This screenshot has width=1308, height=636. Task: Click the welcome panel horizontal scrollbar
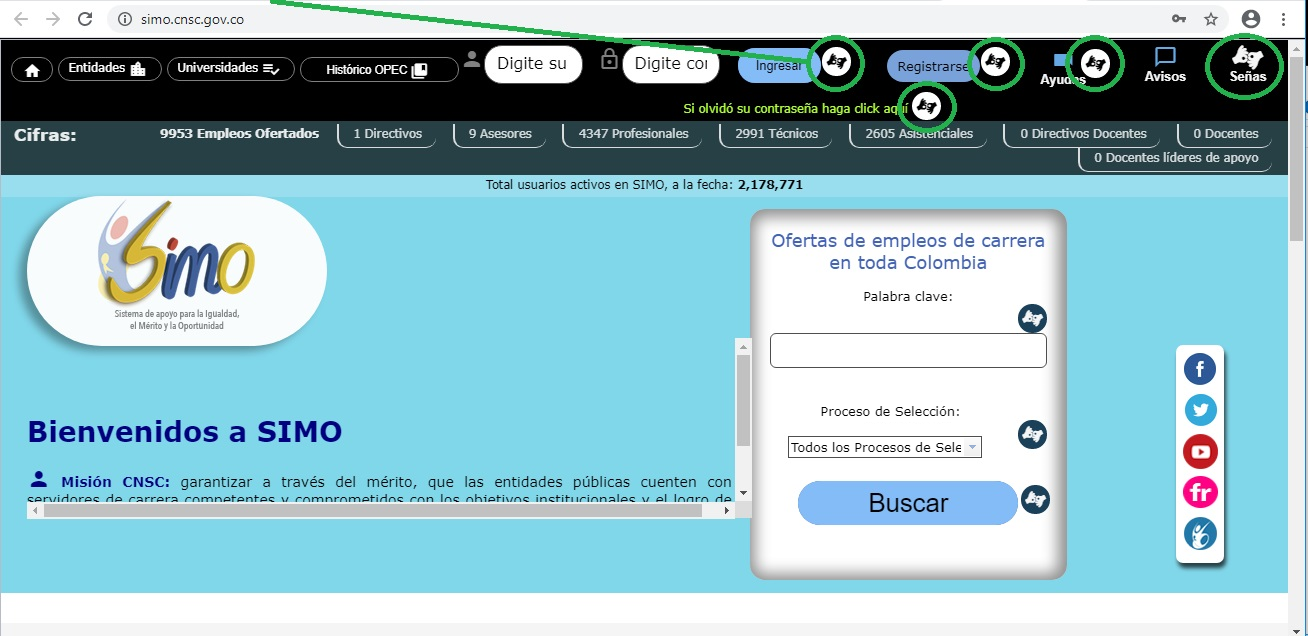click(380, 510)
